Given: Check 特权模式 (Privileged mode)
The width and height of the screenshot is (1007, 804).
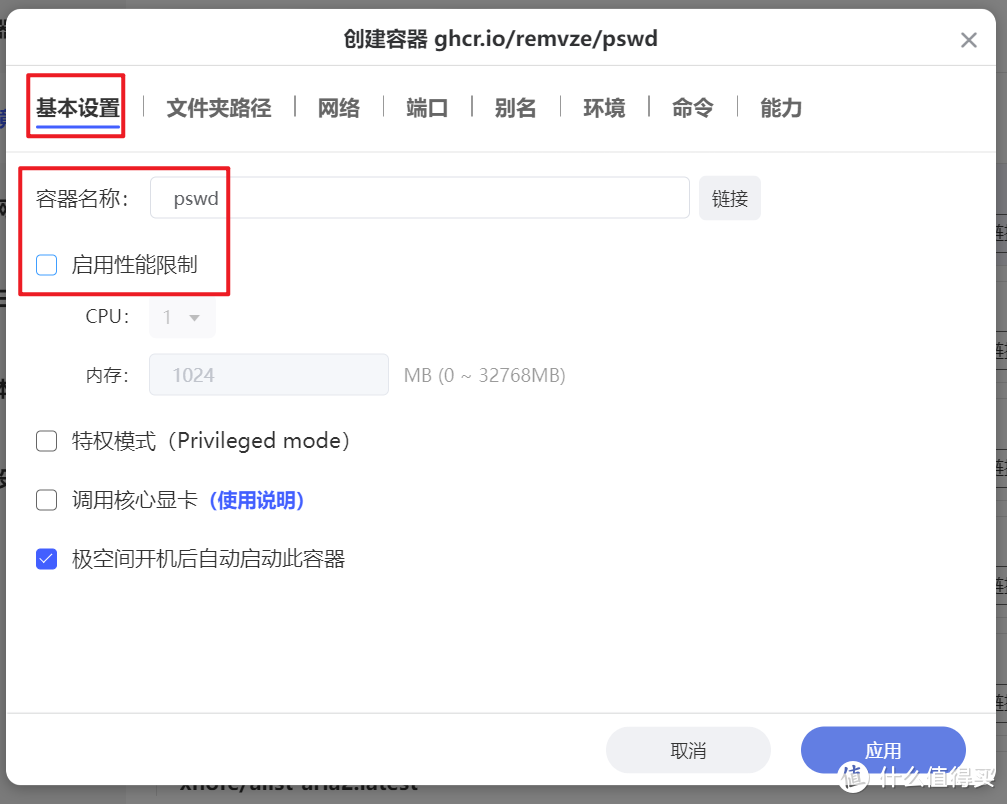Looking at the screenshot, I should [46, 440].
